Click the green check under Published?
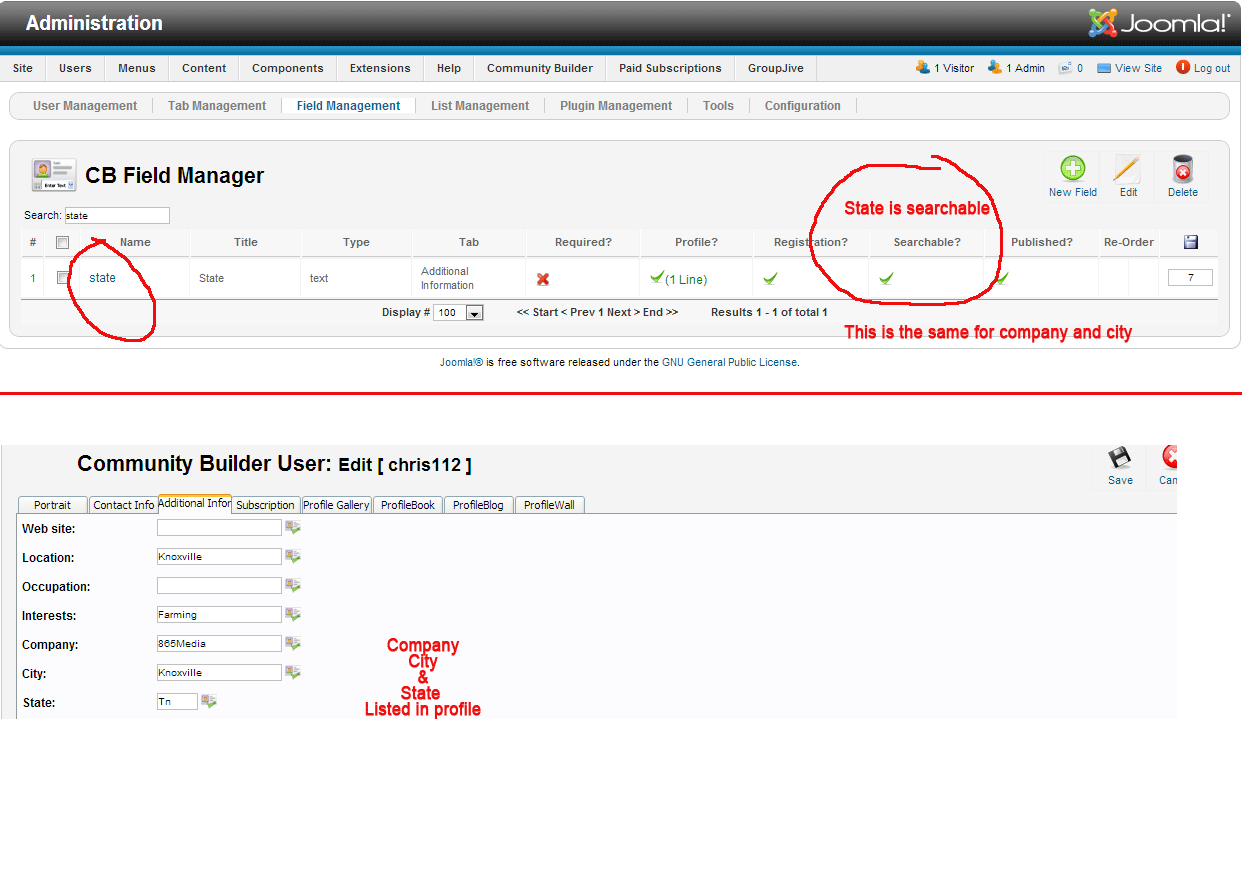1242x886 pixels. coord(1001,278)
